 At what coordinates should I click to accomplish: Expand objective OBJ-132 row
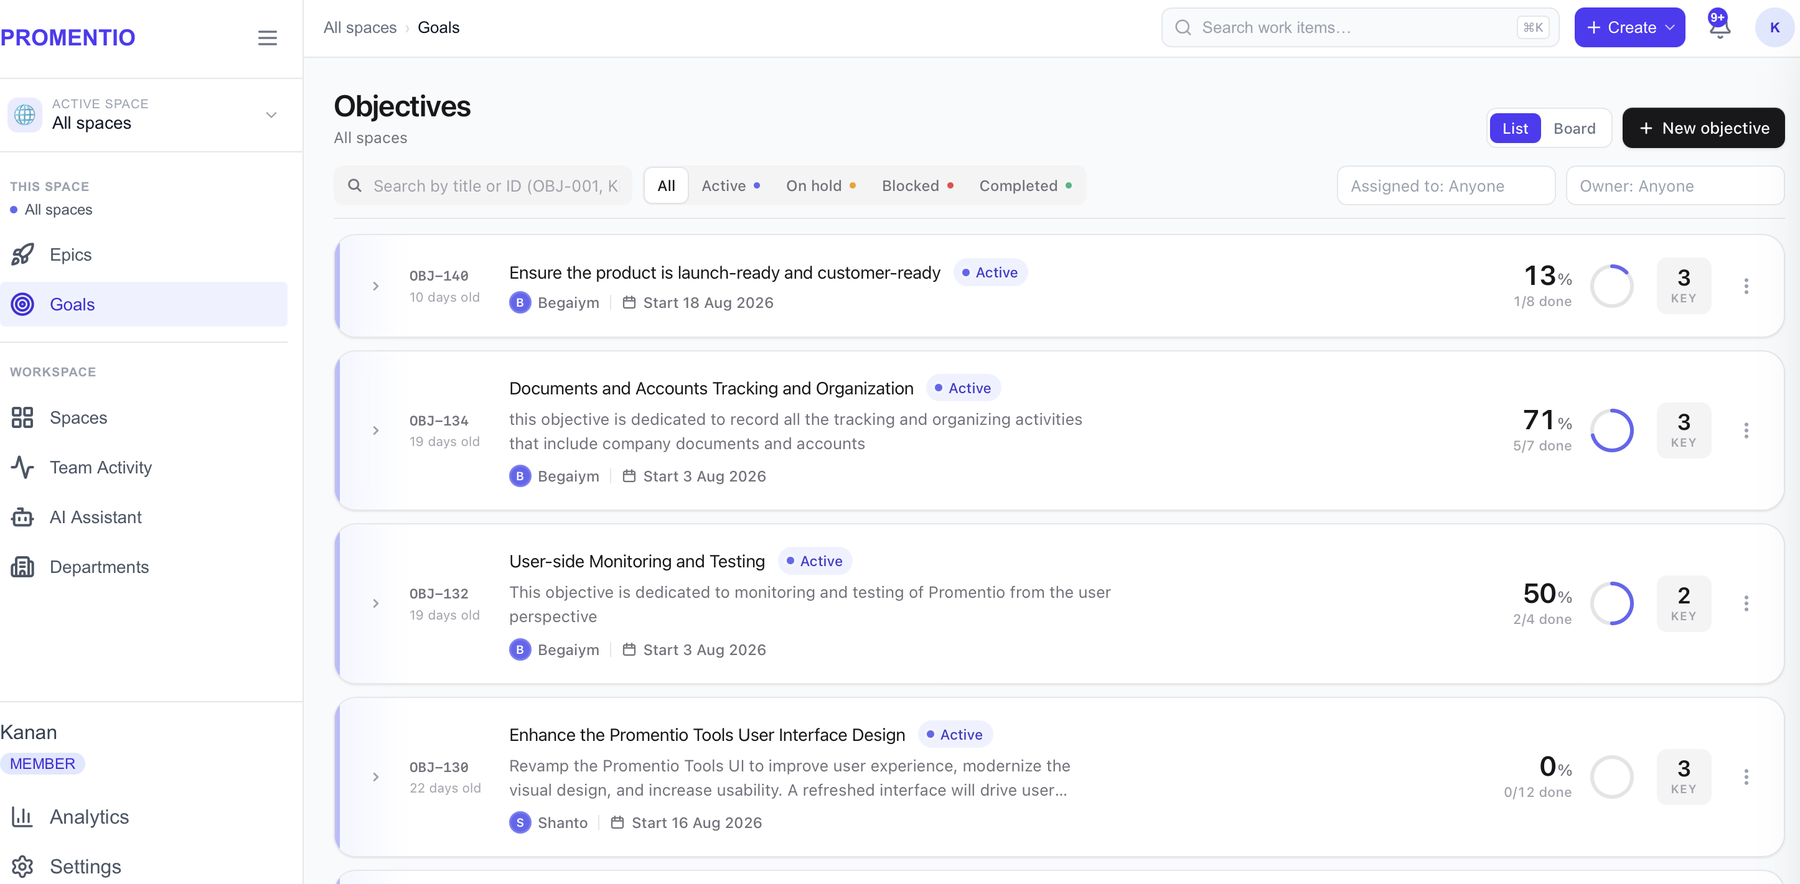376,604
